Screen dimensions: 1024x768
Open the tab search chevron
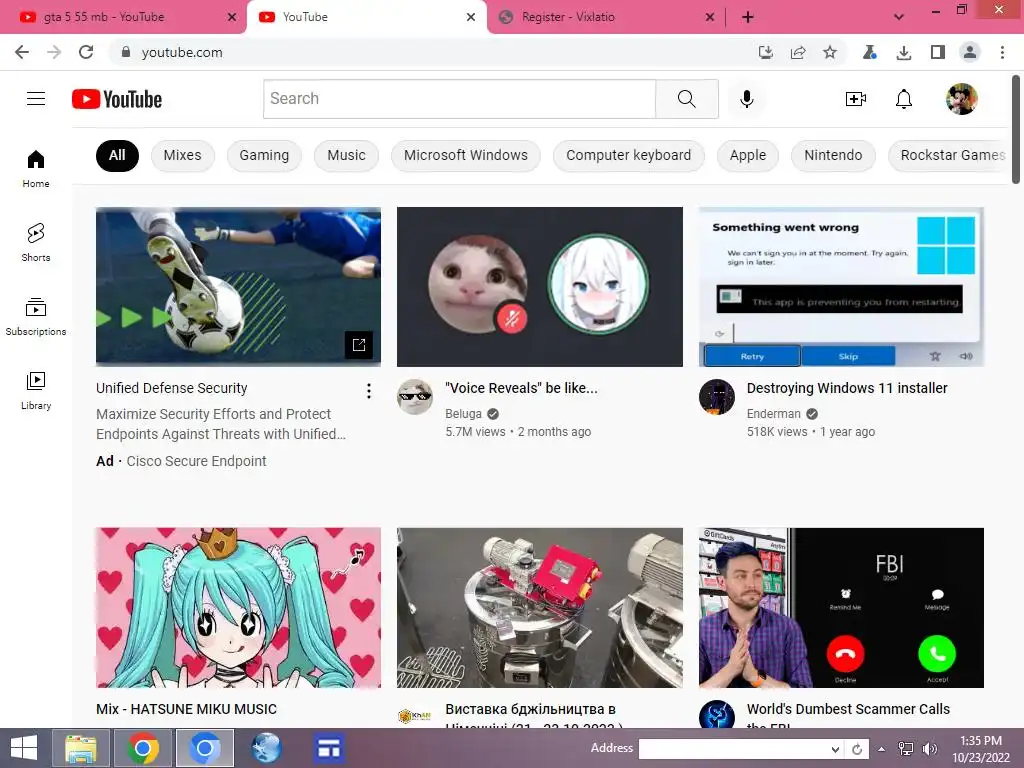(899, 17)
